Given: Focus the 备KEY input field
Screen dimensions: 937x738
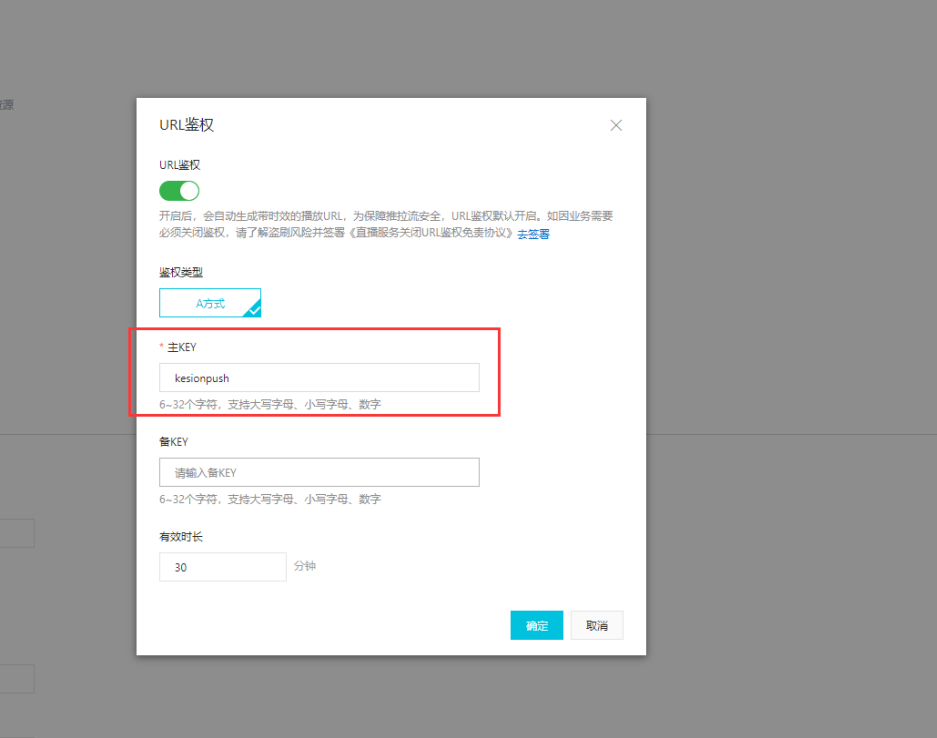Looking at the screenshot, I should [319, 472].
